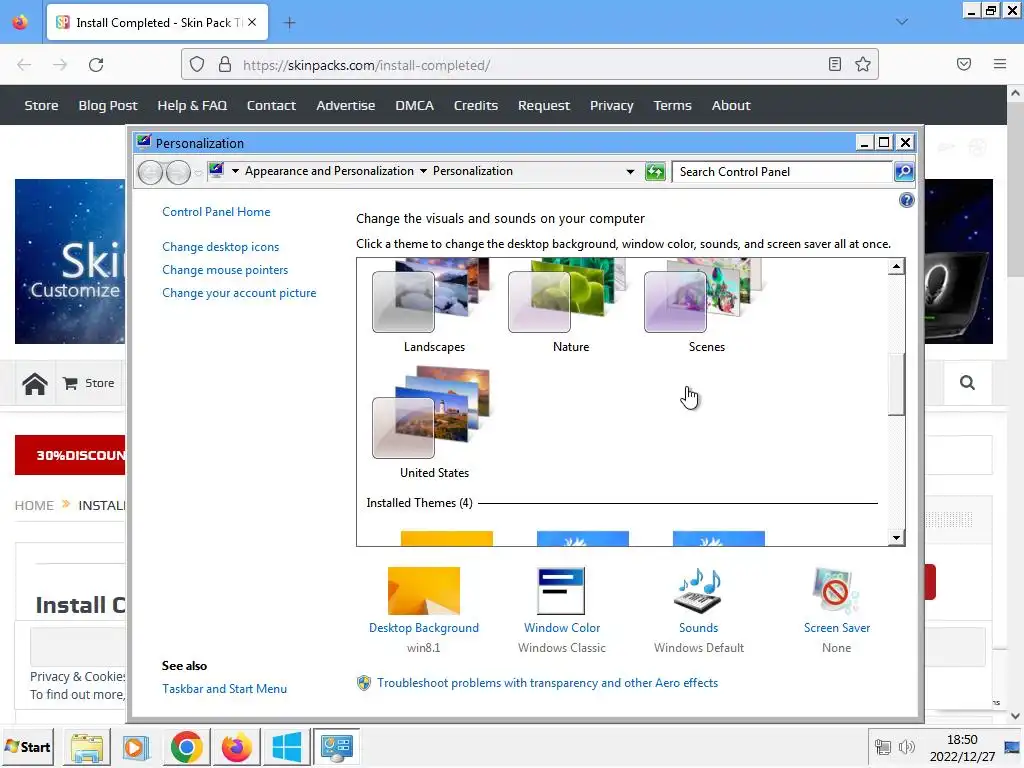Click the HOME breadcrumb on website
Screen dimensions: 1024x768
[x=34, y=505]
